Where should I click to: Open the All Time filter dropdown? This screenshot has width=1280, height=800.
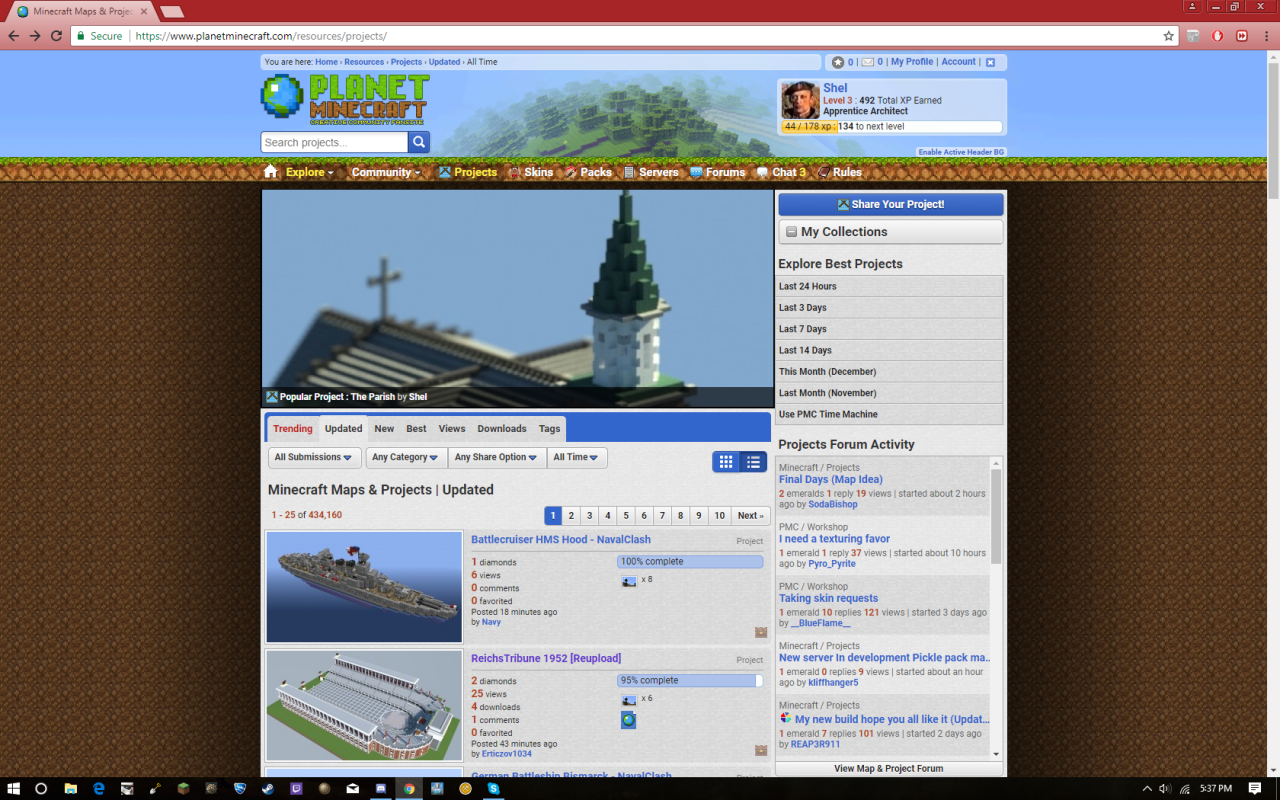pyautogui.click(x=576, y=457)
